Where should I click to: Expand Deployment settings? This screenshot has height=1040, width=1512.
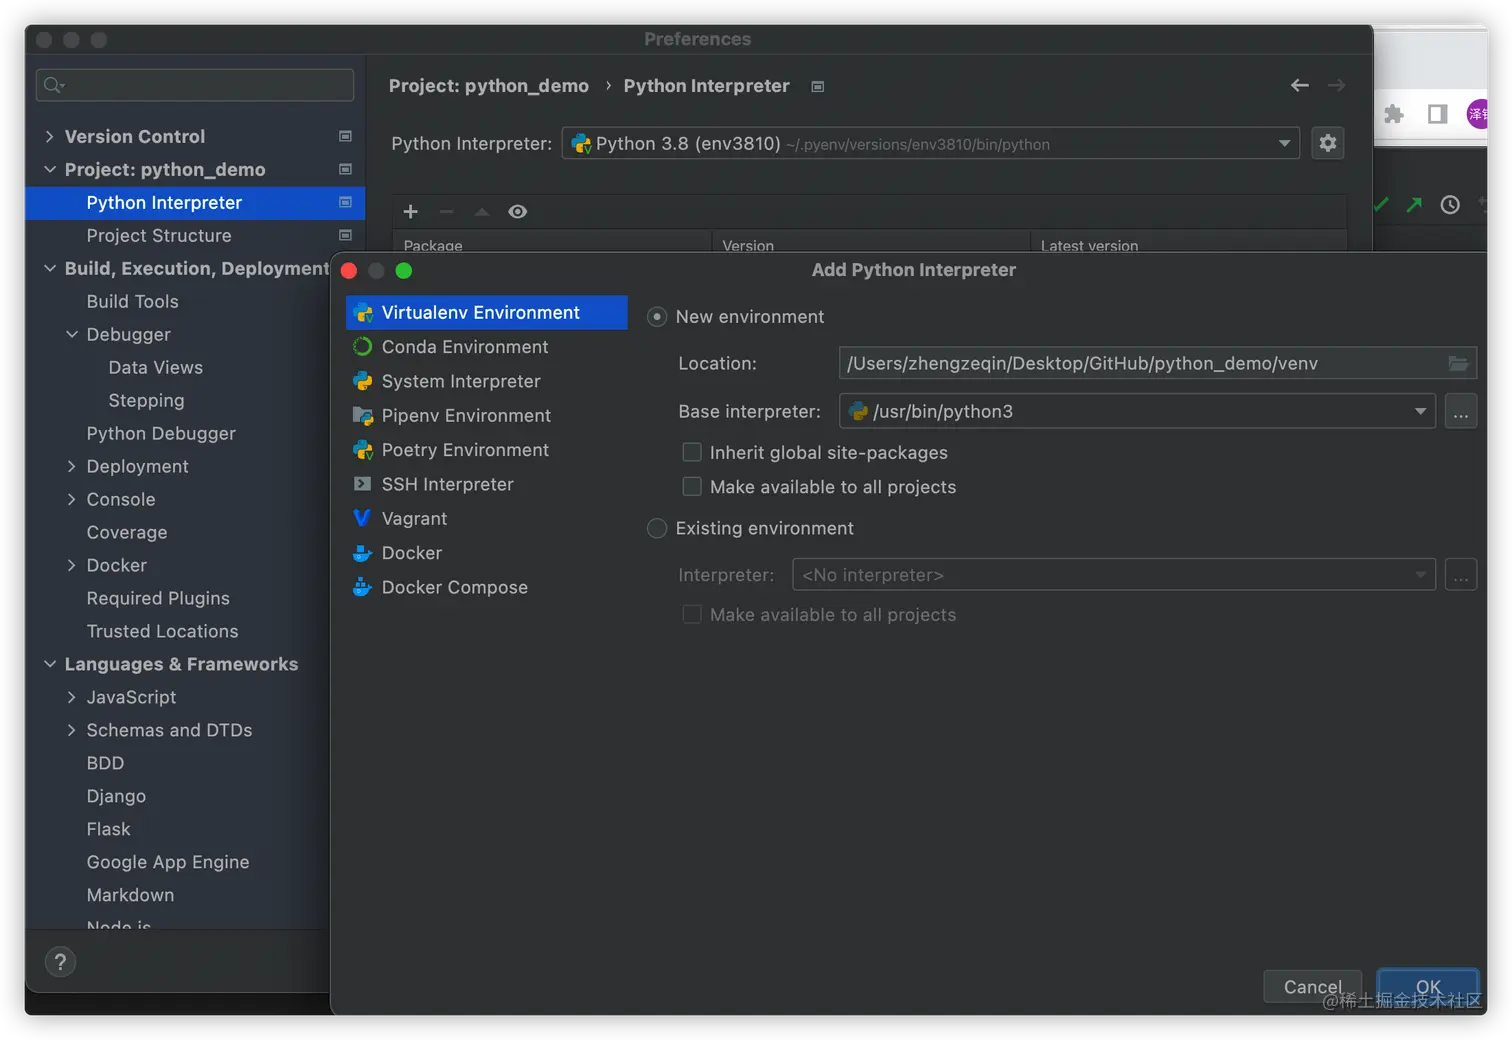(71, 466)
